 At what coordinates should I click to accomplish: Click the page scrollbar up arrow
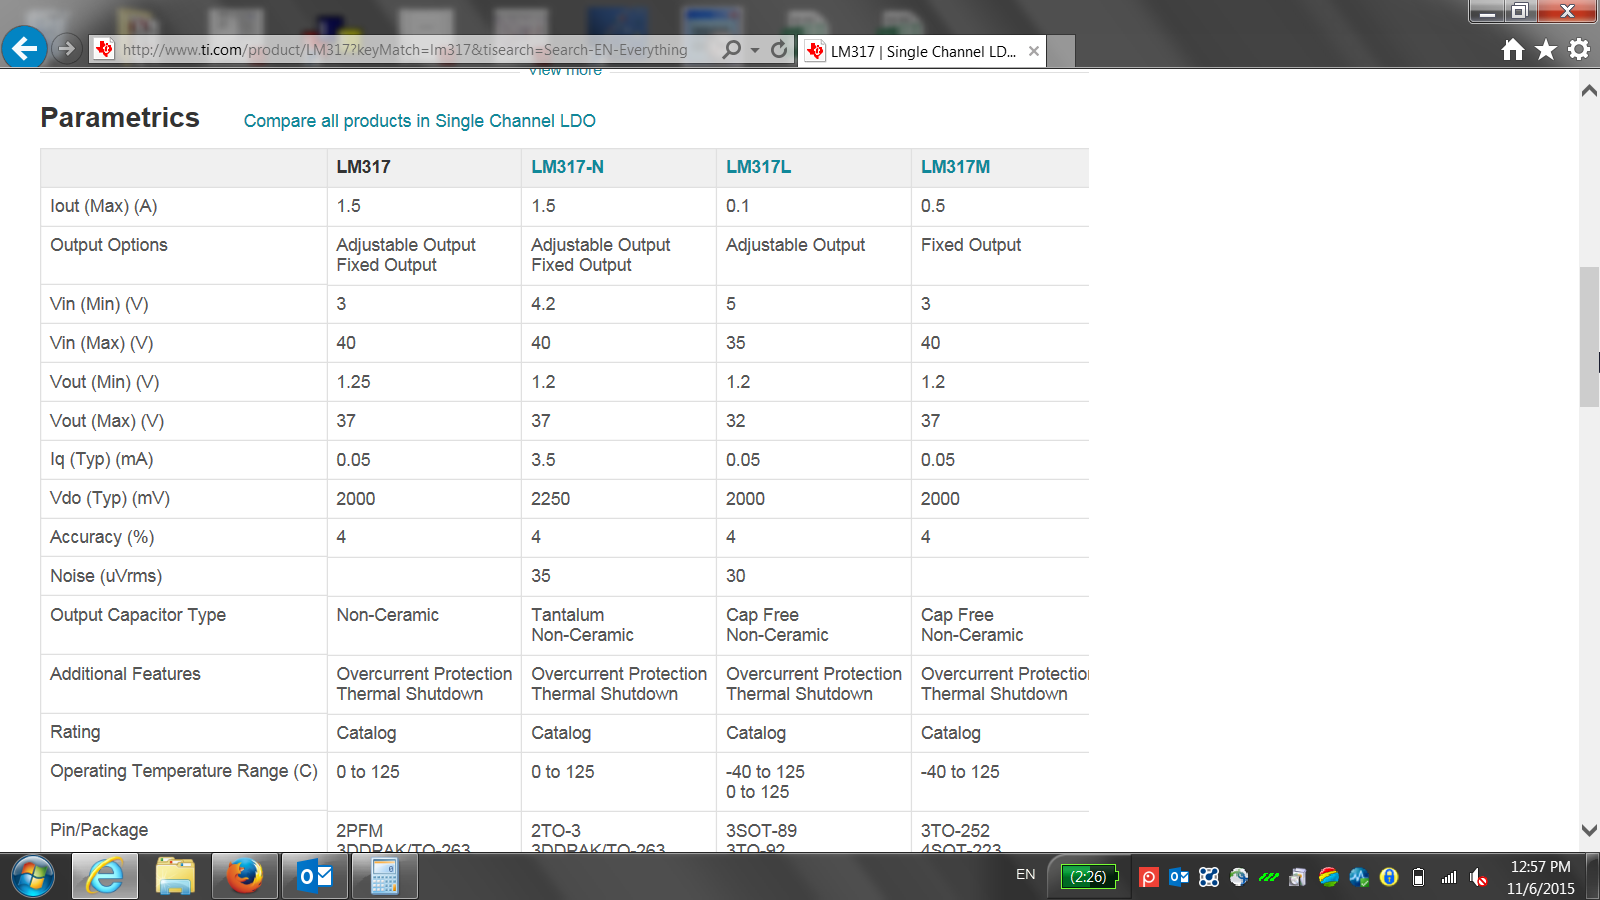(x=1589, y=91)
